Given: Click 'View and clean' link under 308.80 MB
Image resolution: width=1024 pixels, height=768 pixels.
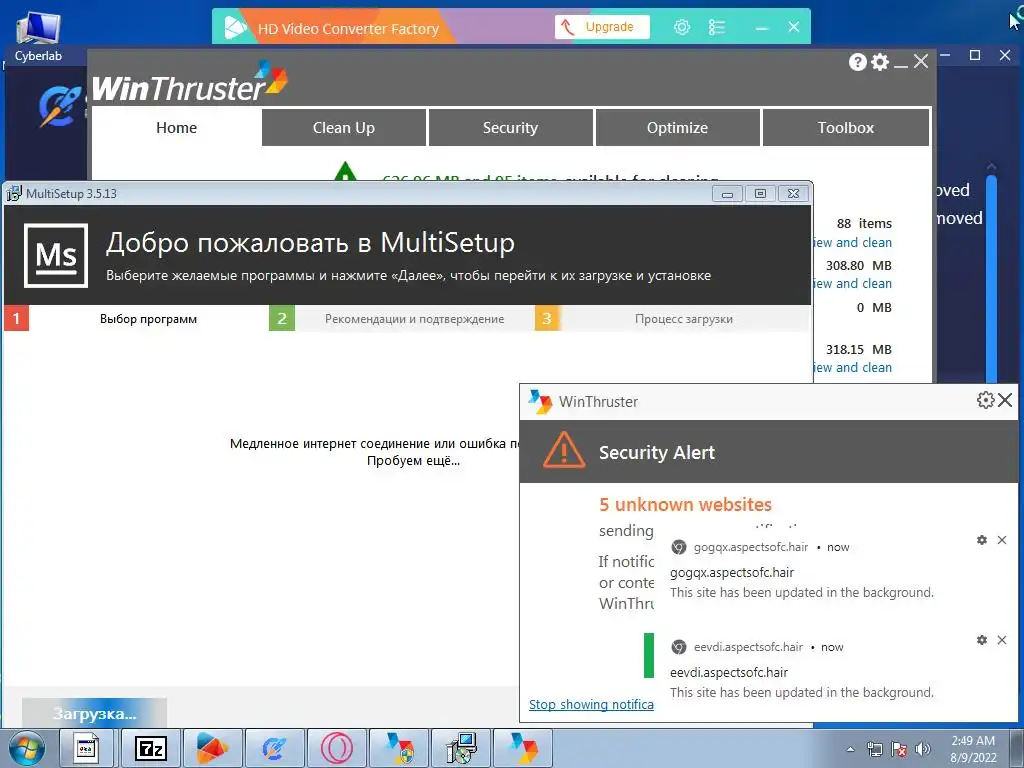Looking at the screenshot, I should 852,283.
